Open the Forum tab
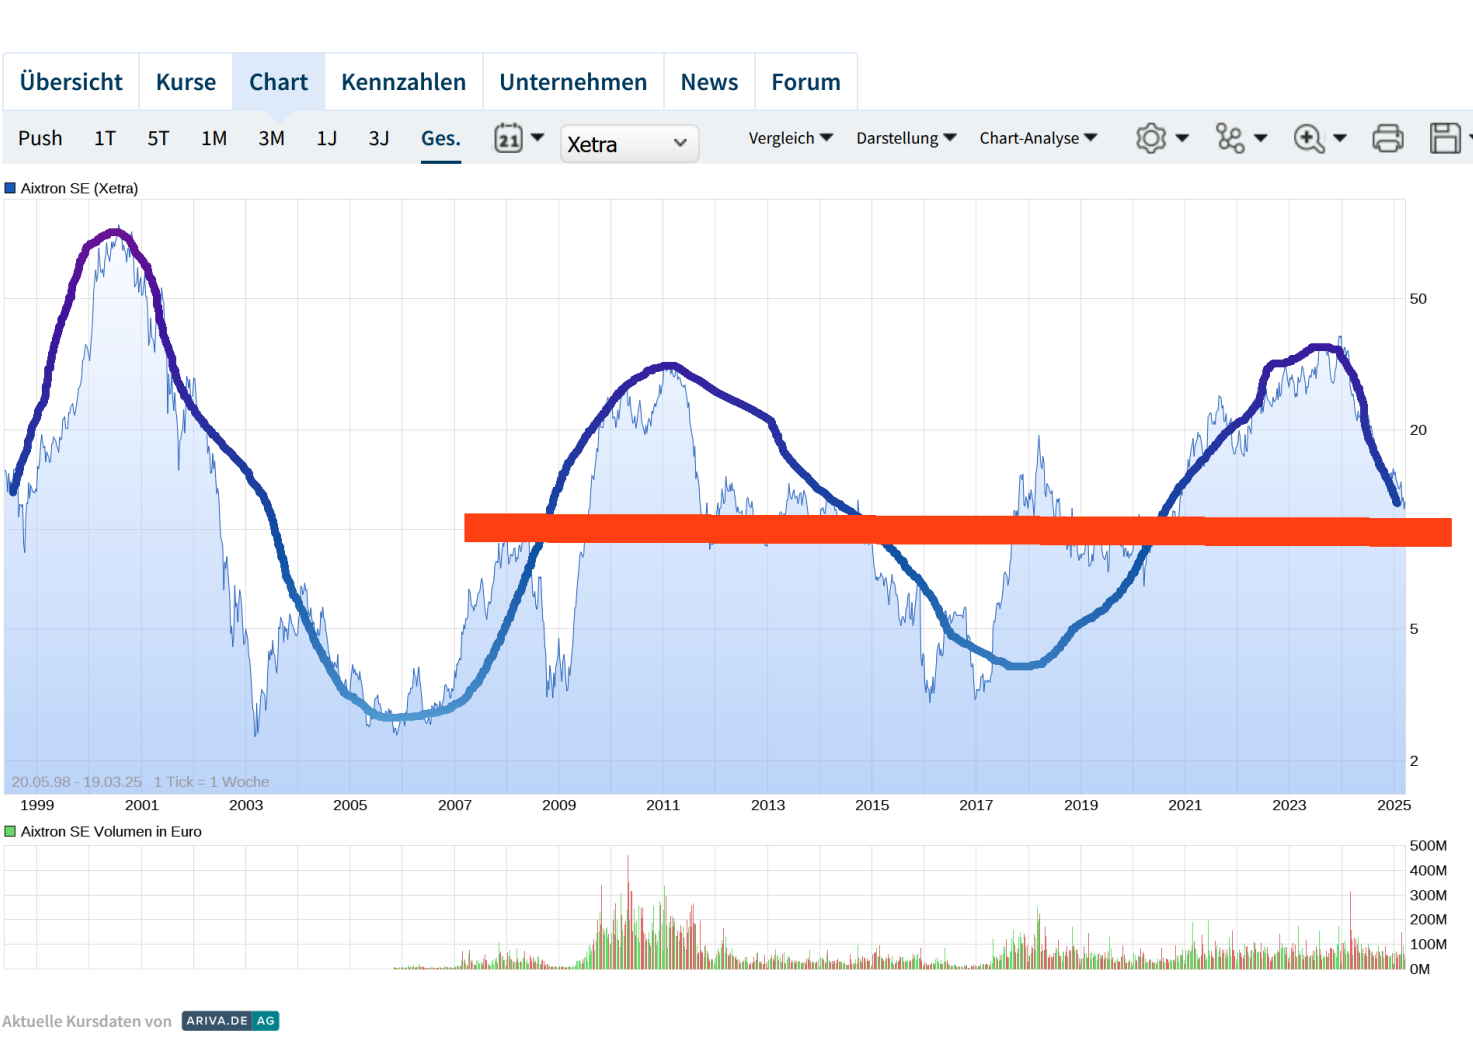The image size is (1473, 1040). pyautogui.click(x=806, y=82)
